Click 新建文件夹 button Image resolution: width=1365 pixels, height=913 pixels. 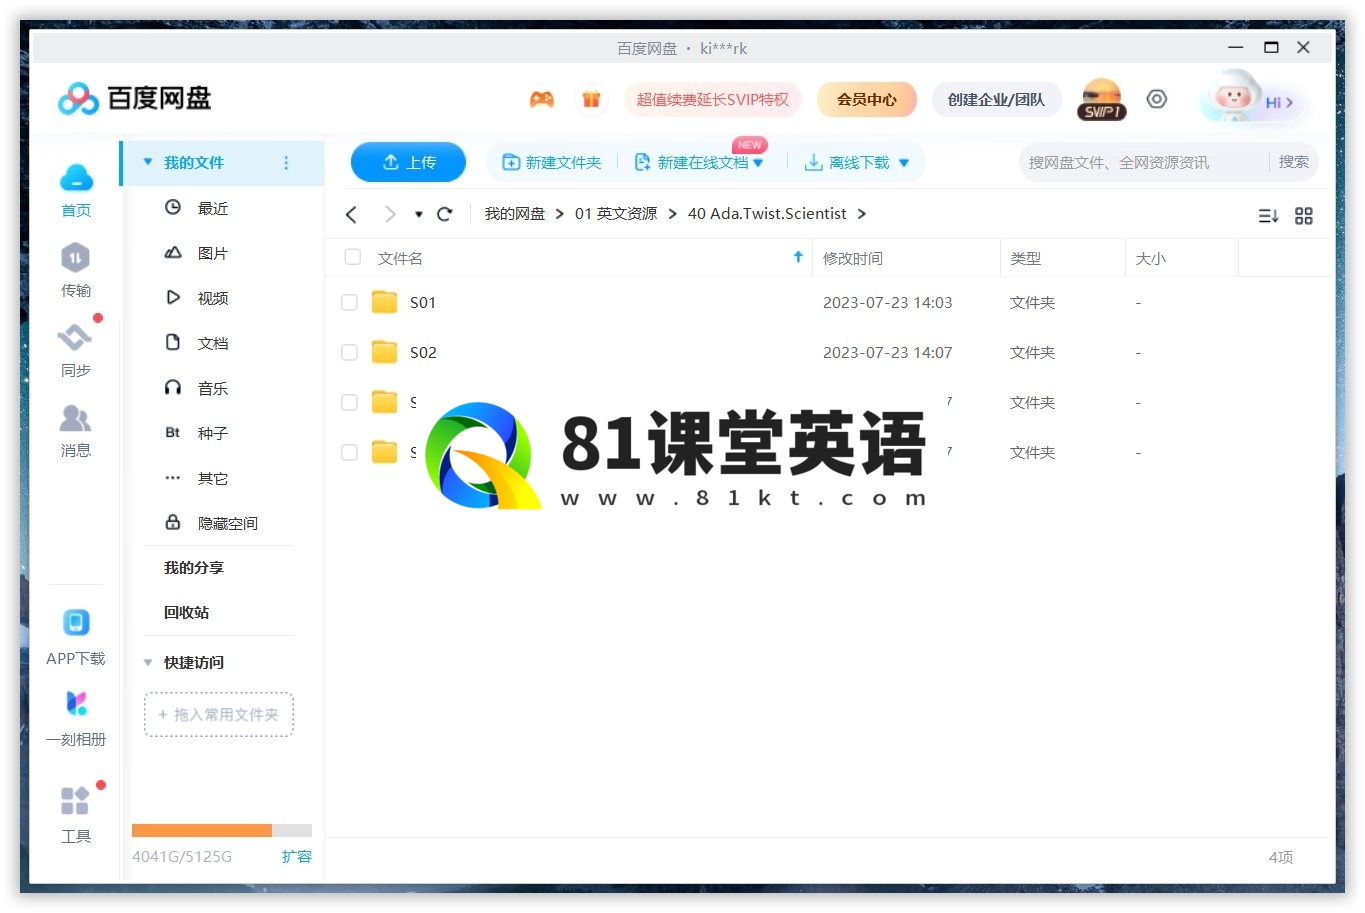click(x=552, y=163)
